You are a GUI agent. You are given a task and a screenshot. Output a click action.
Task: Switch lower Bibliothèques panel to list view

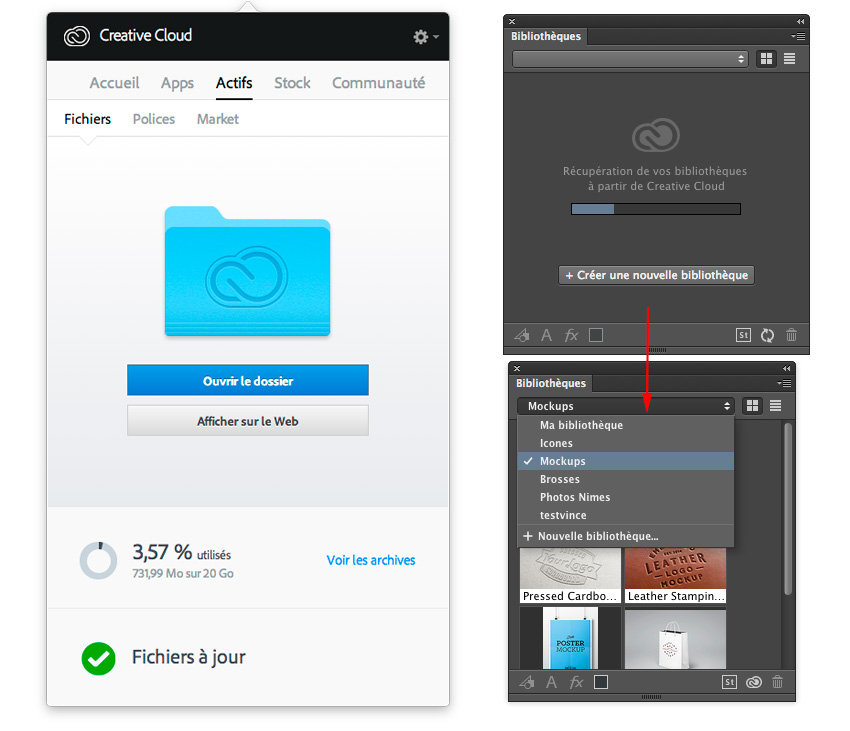tap(775, 406)
